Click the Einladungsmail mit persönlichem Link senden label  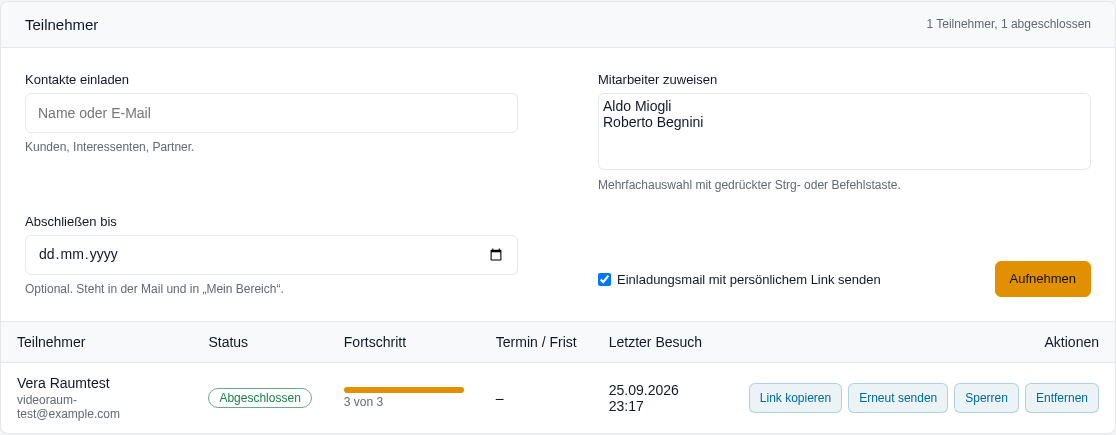[749, 280]
